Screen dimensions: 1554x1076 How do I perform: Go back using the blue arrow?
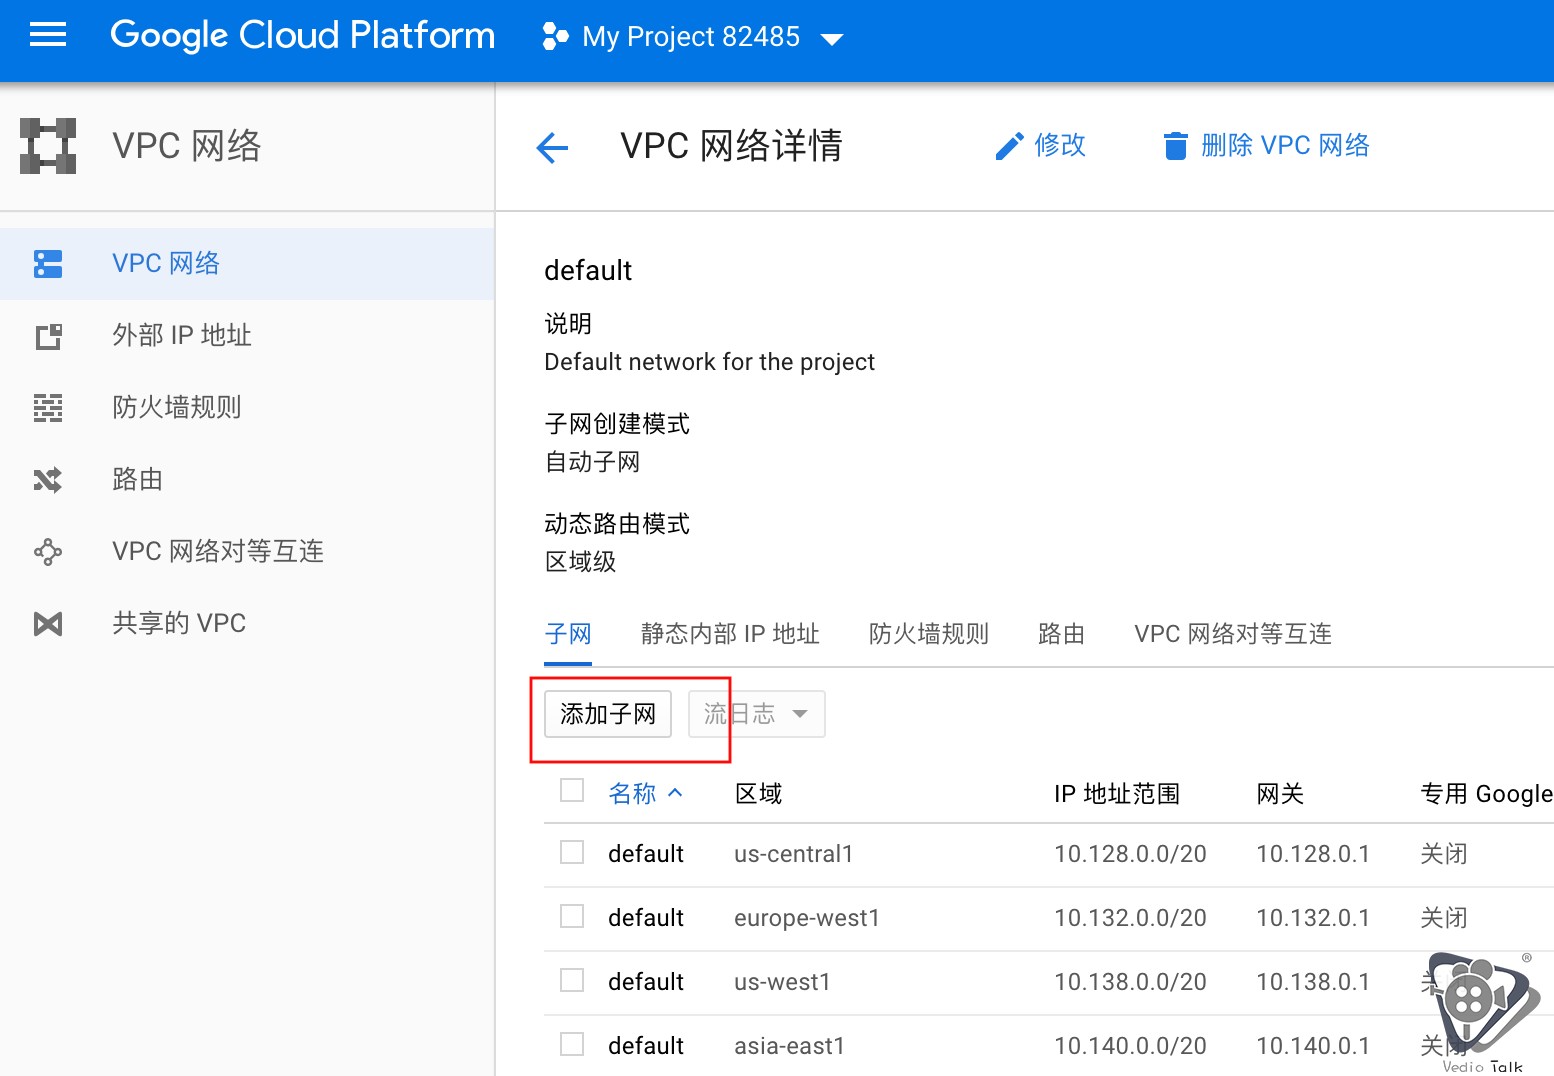(552, 148)
